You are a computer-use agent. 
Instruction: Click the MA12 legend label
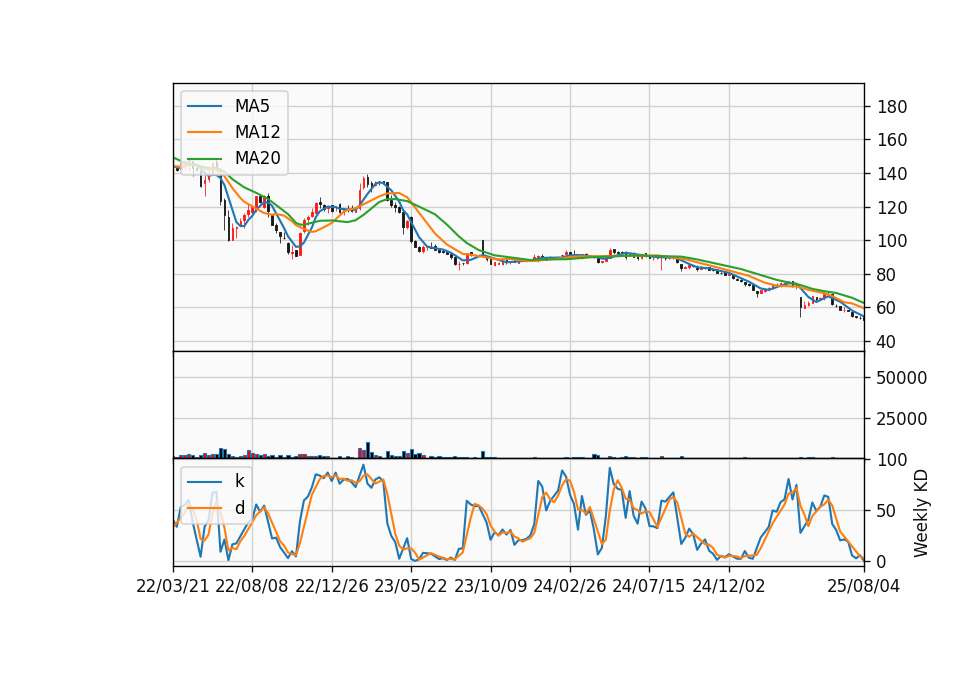click(258, 132)
